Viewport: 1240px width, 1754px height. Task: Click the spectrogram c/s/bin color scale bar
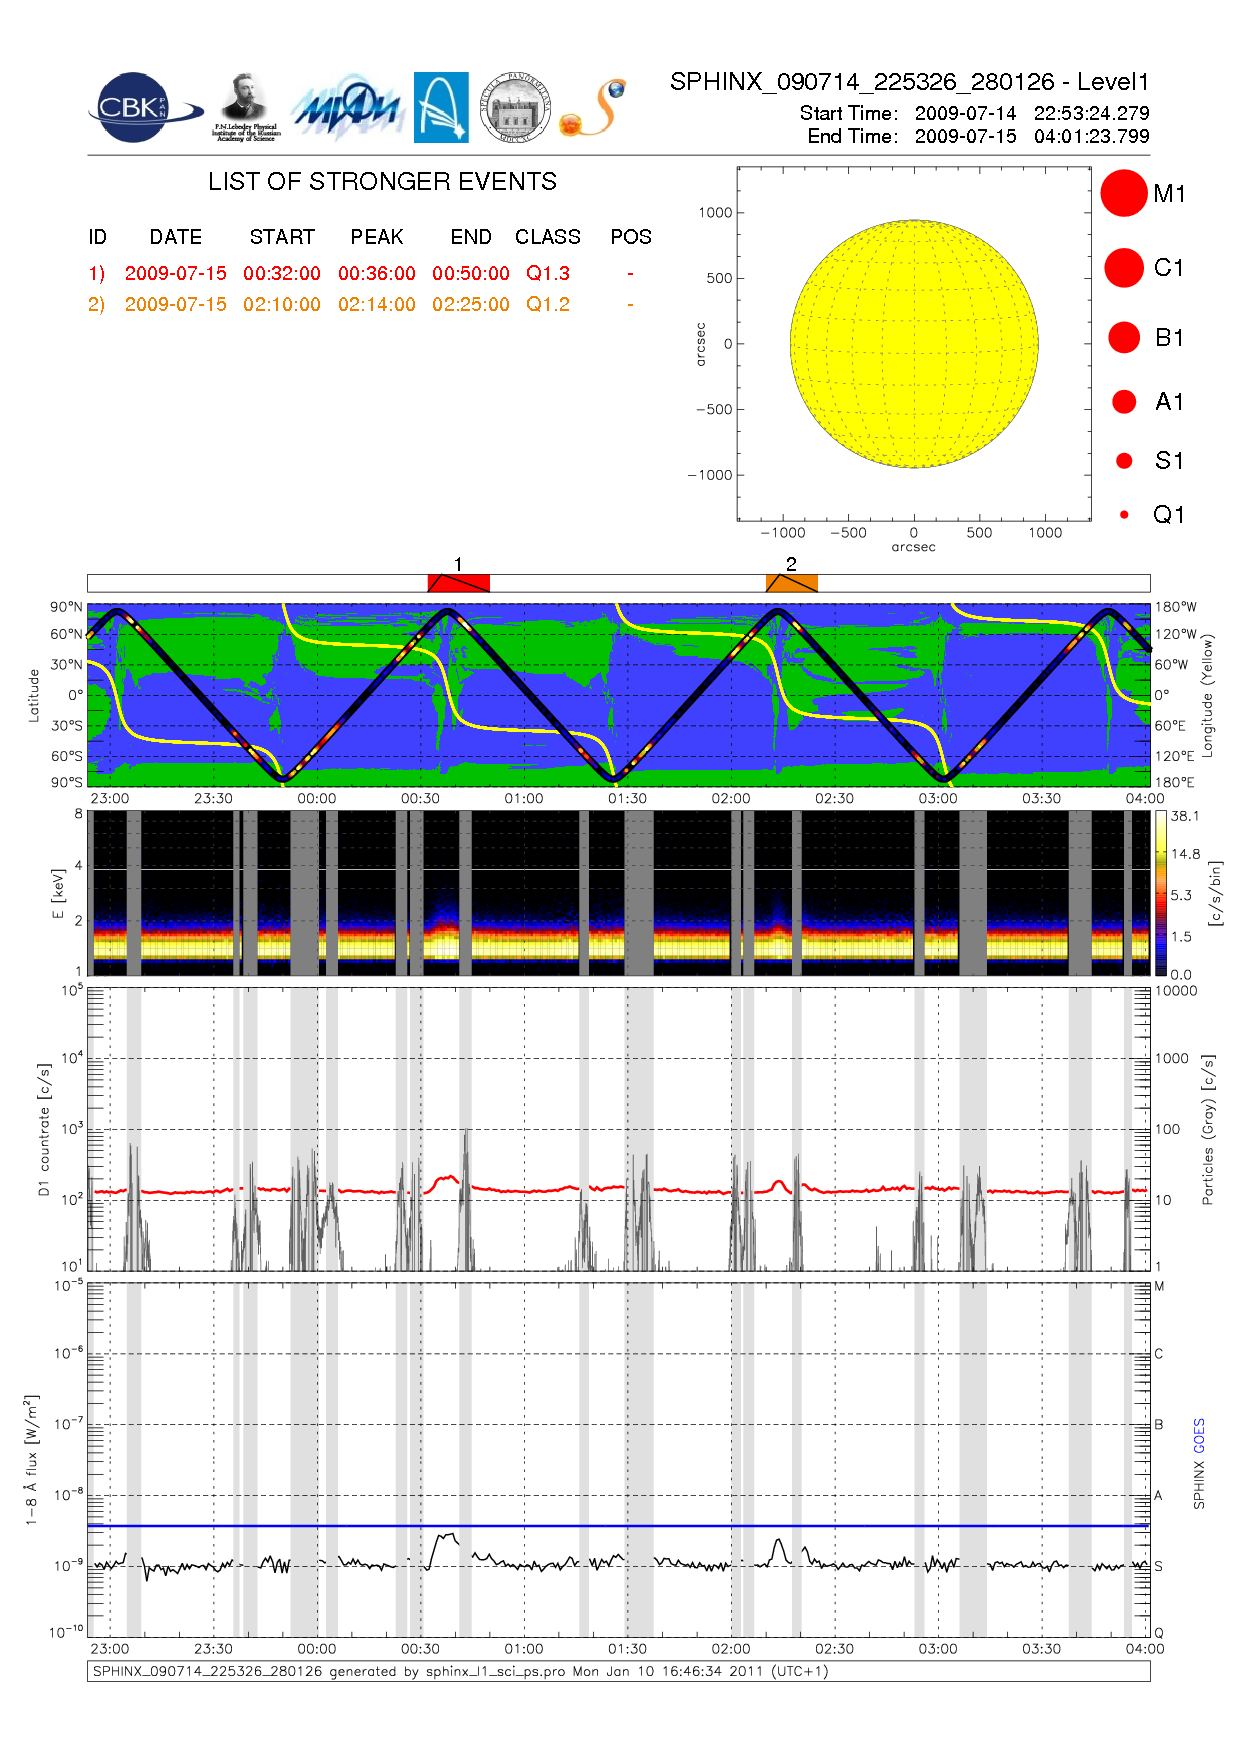coord(1160,893)
